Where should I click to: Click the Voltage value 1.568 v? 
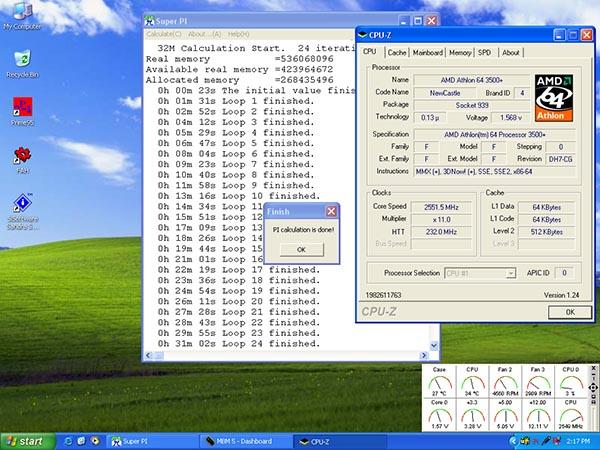pos(511,117)
